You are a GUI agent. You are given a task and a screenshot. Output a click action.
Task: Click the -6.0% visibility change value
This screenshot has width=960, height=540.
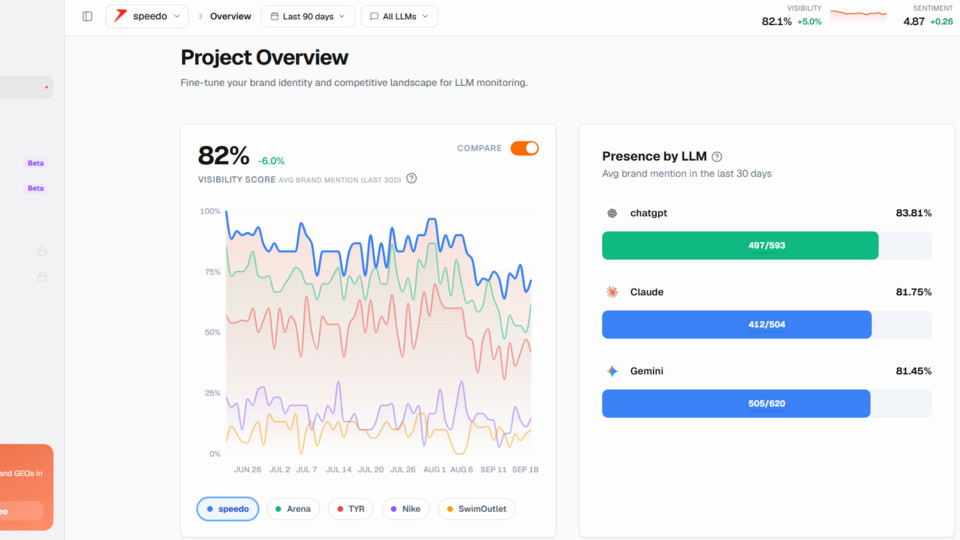[271, 161]
